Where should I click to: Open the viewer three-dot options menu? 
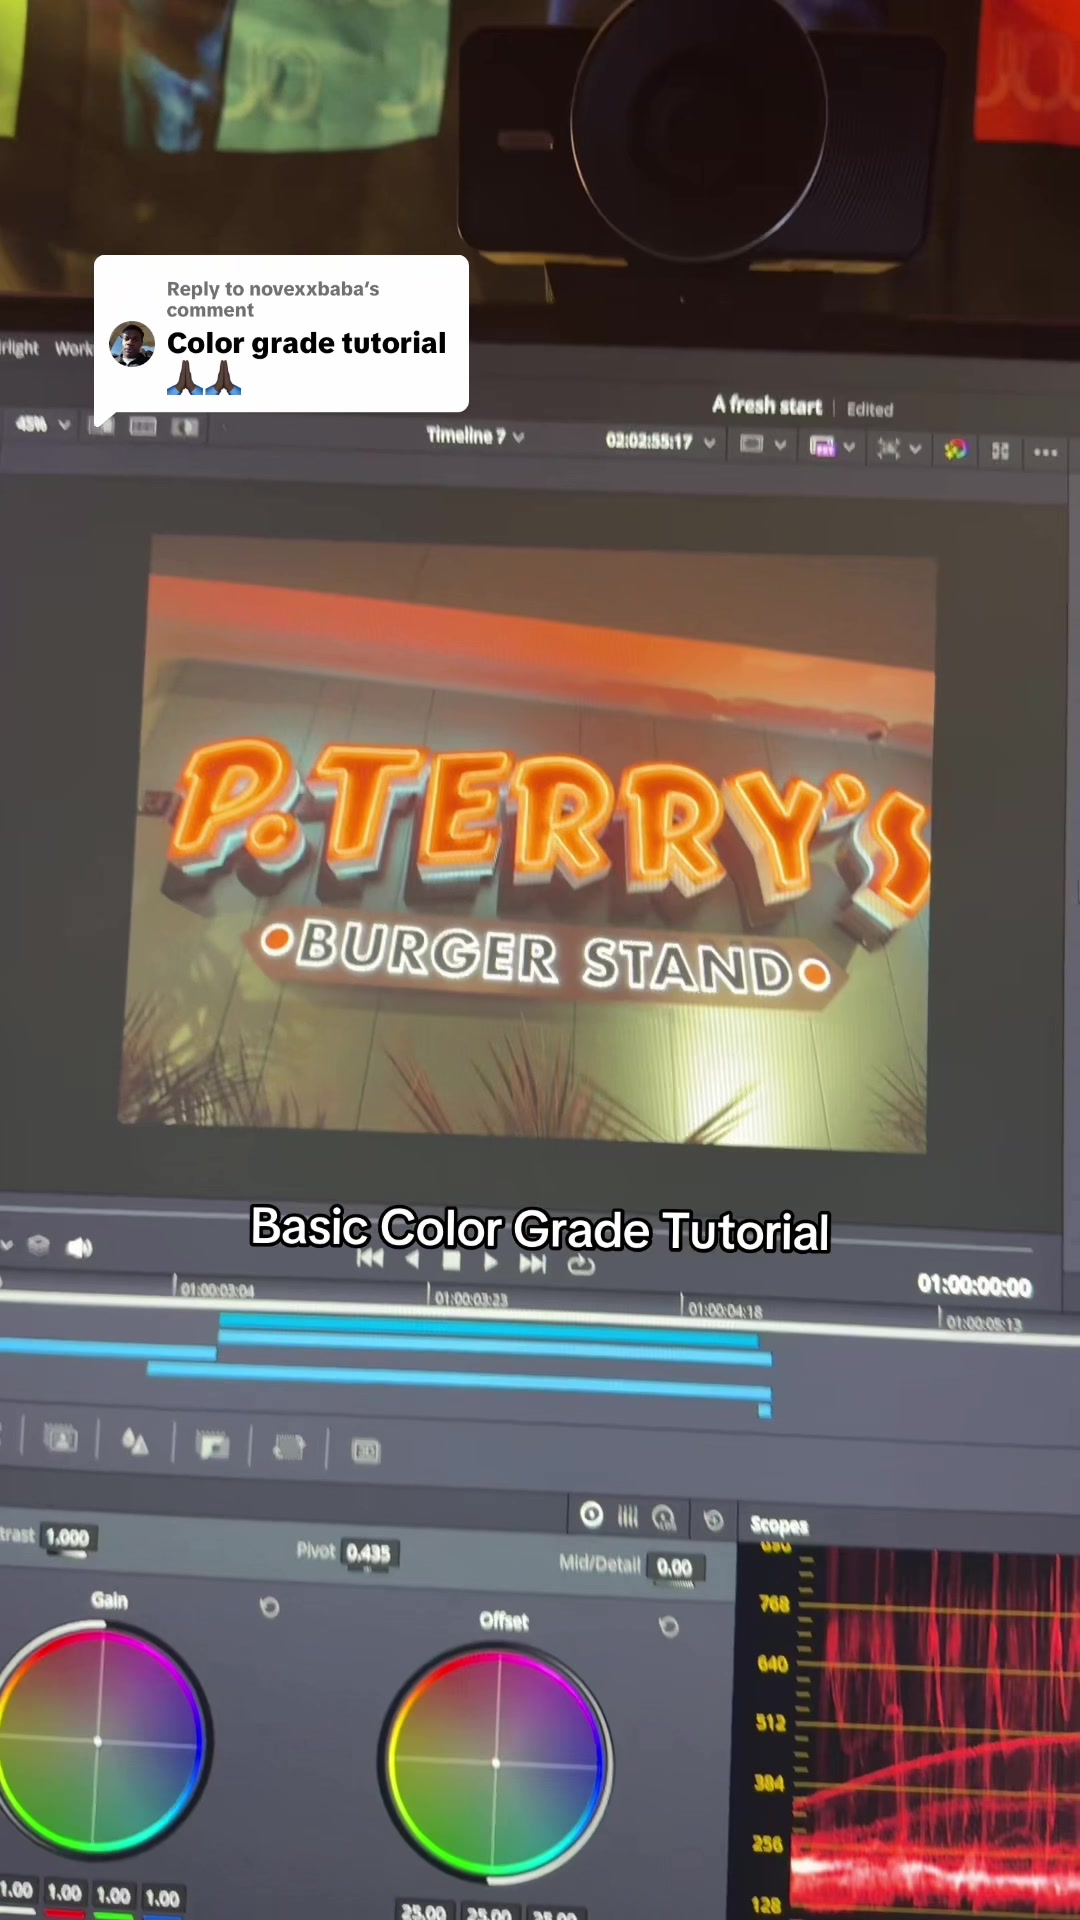click(x=1046, y=452)
